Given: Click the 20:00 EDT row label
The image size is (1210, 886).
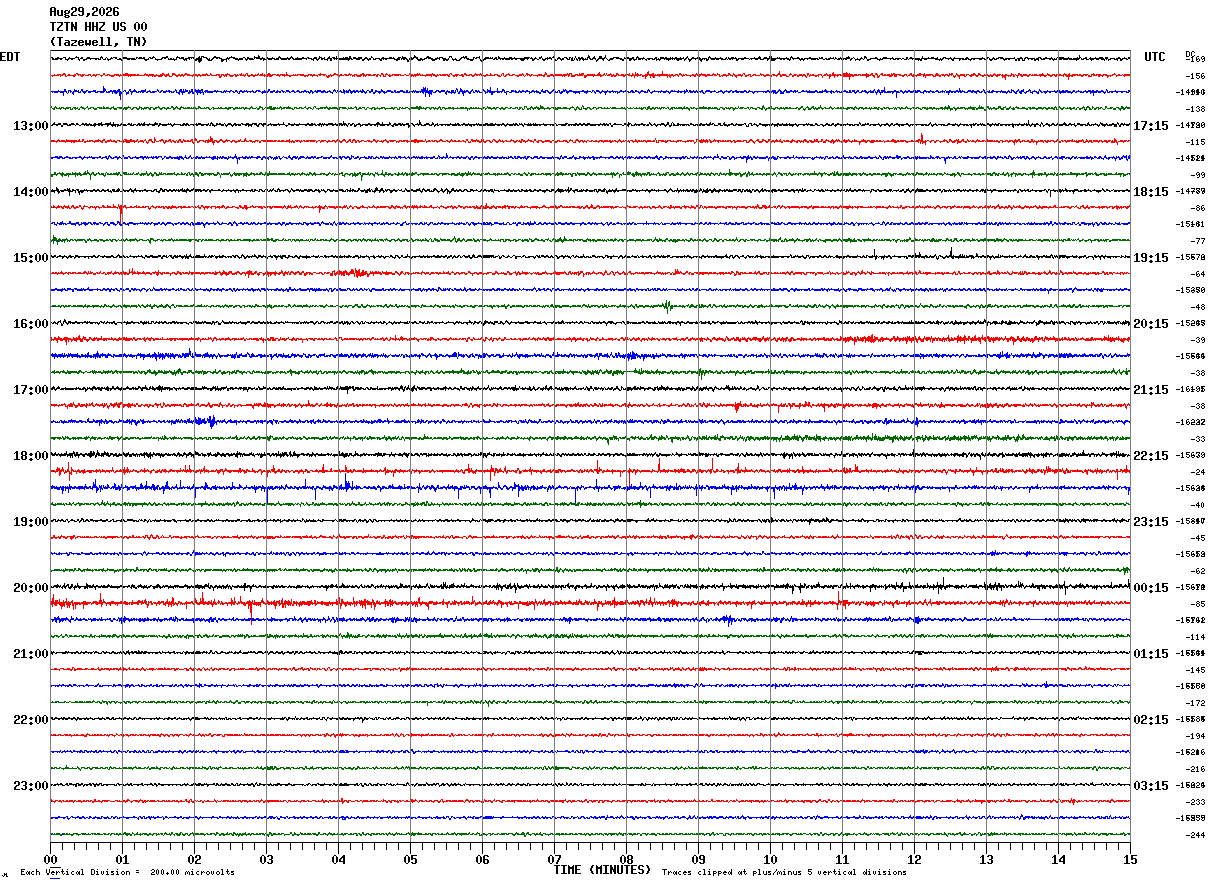Looking at the screenshot, I should coord(30,588).
